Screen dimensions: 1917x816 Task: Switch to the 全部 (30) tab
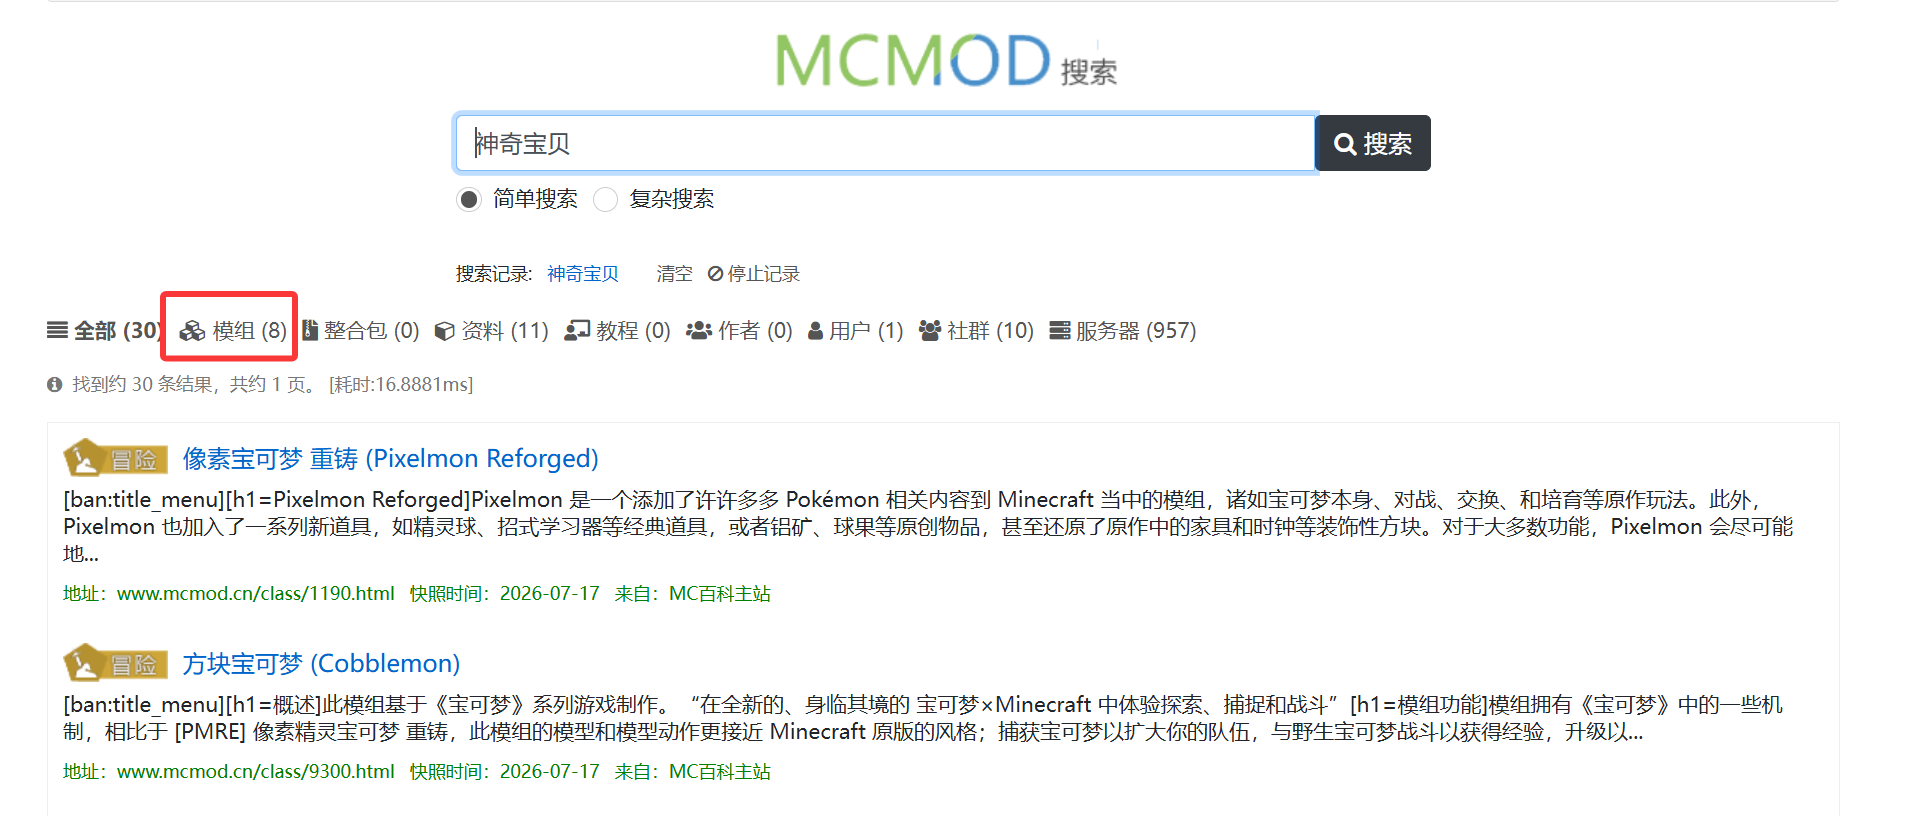[x=104, y=331]
